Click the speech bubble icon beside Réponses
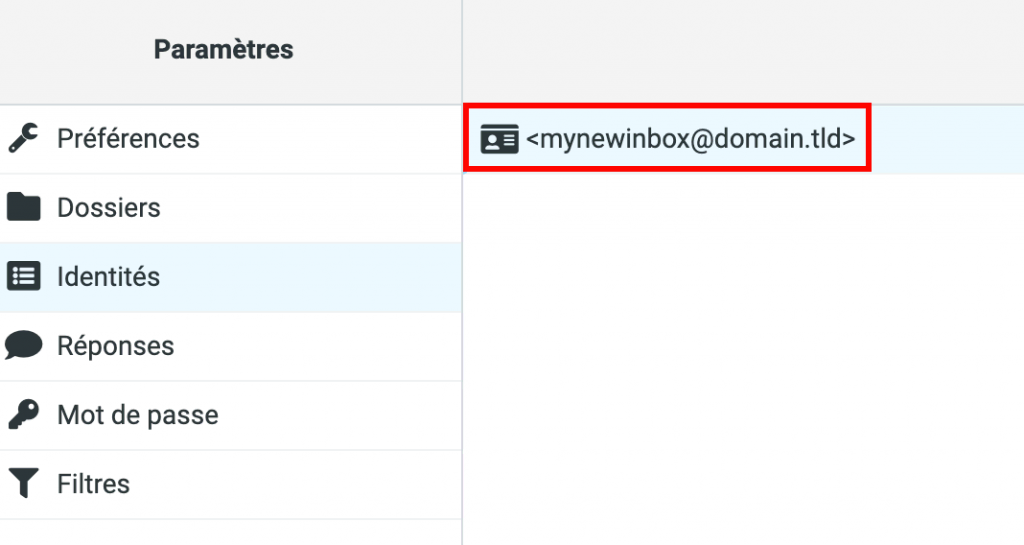Image resolution: width=1024 pixels, height=545 pixels. point(23,345)
